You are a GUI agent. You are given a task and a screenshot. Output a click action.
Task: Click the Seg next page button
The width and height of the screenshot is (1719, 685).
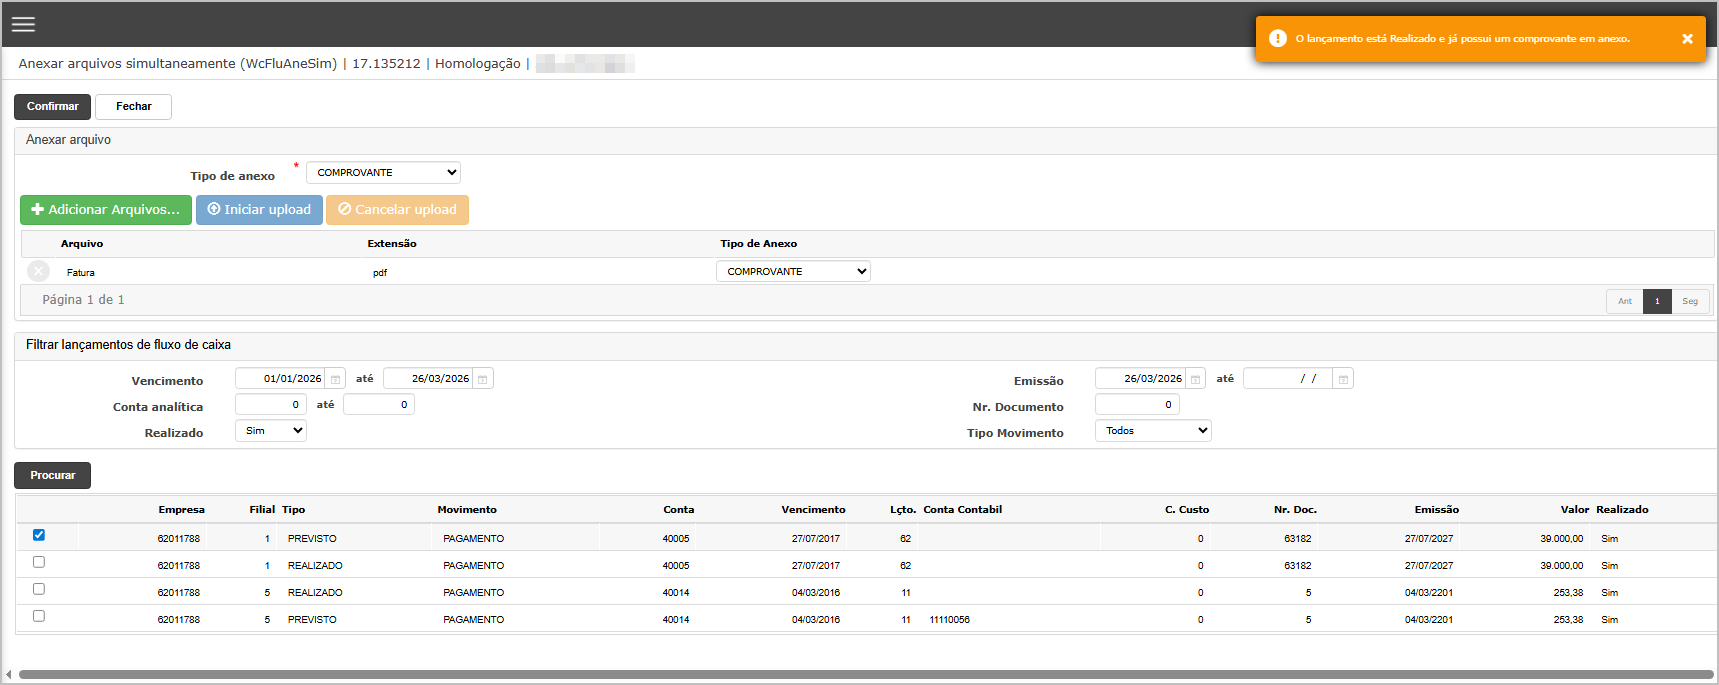(1690, 301)
